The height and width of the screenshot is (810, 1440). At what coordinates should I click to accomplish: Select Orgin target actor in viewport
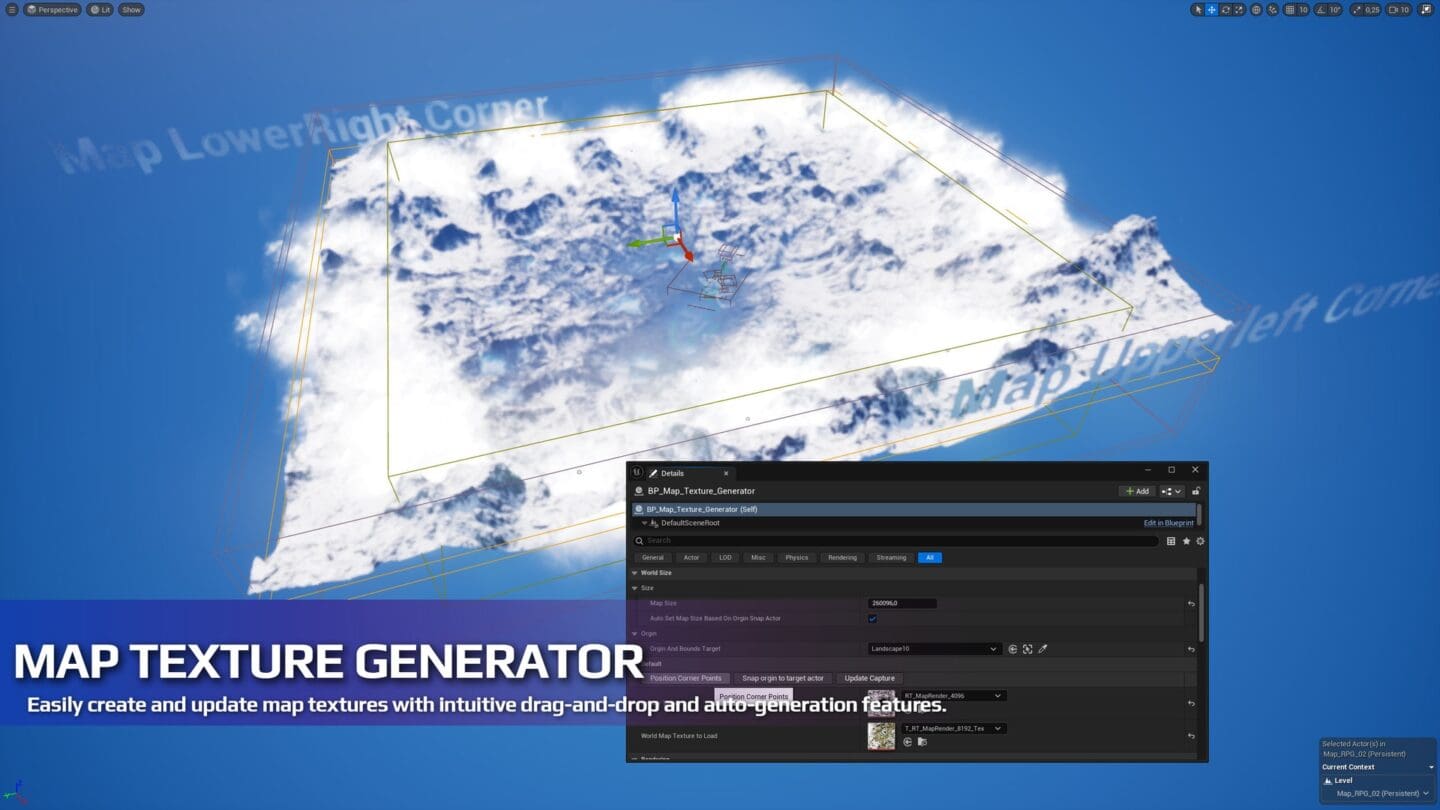1027,649
